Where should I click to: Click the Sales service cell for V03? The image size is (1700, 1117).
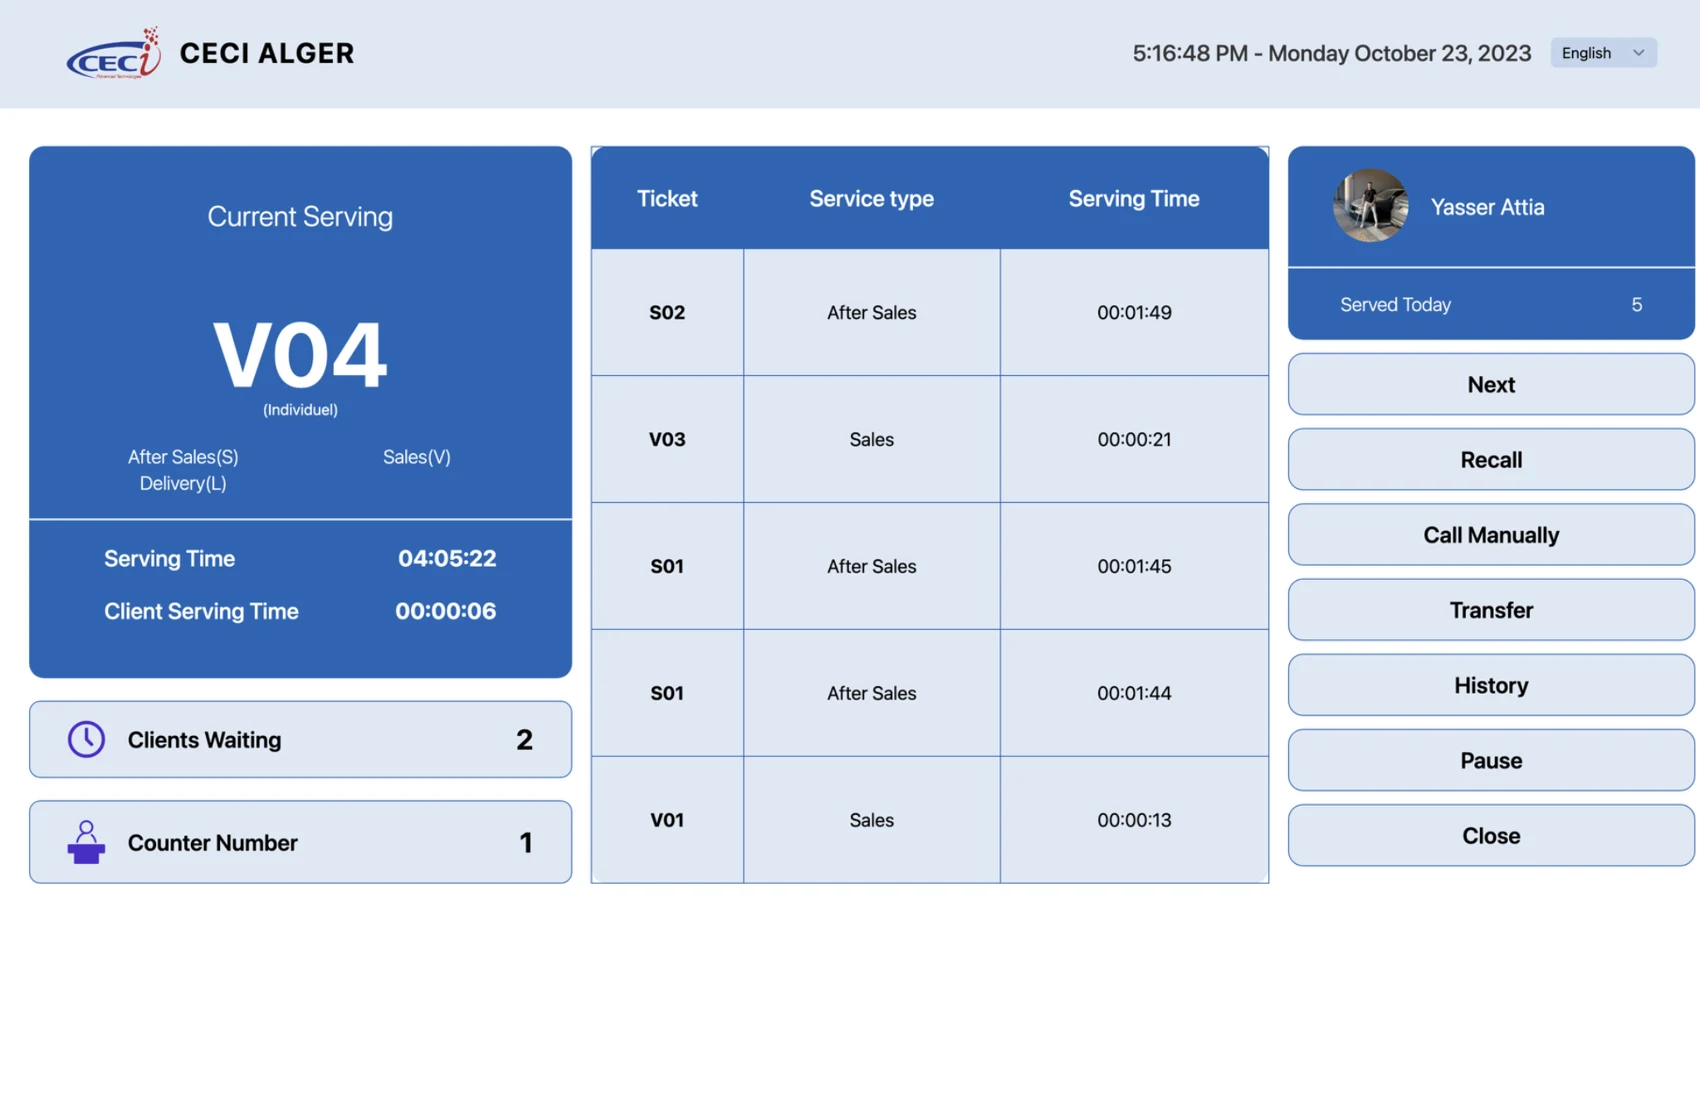coord(871,439)
